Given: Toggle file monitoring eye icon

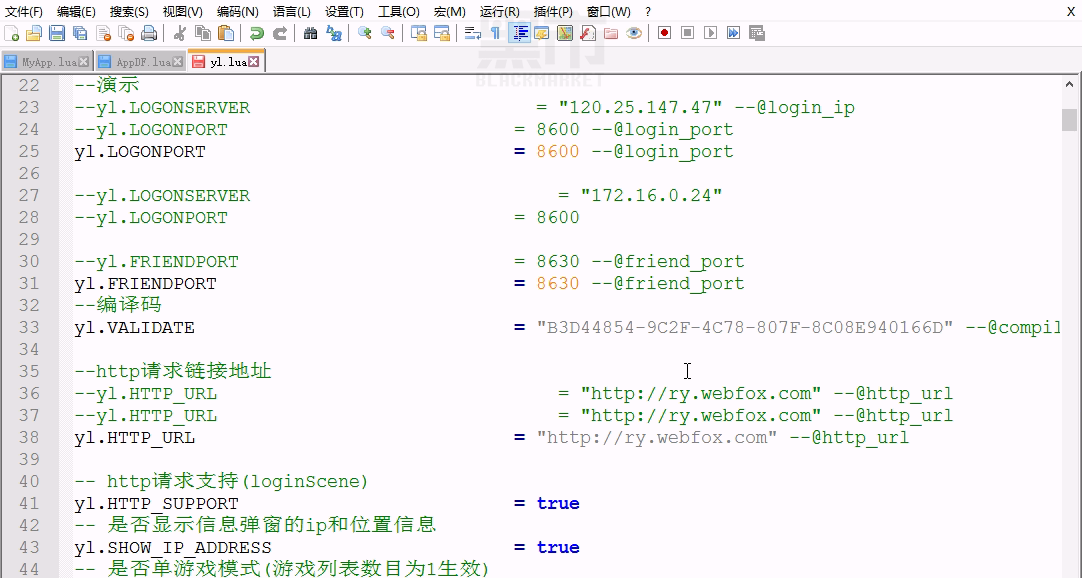Looking at the screenshot, I should pos(633,33).
